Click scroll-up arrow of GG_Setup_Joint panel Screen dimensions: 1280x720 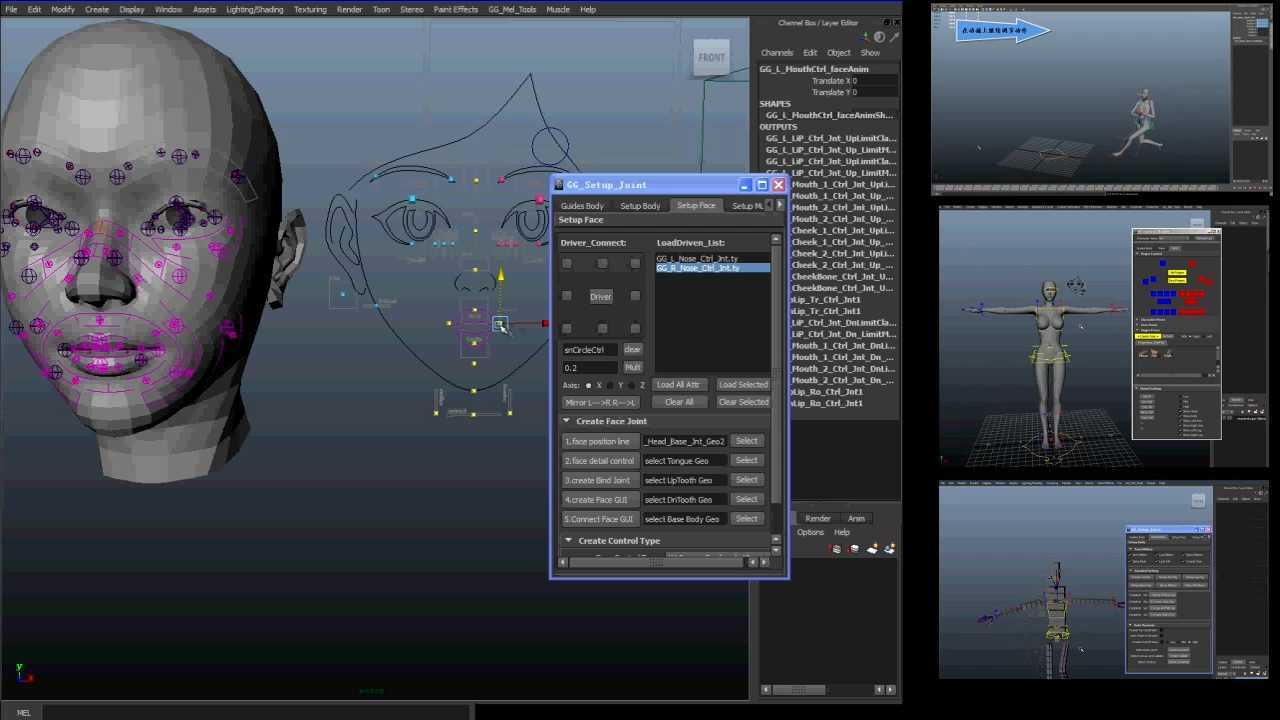pos(776,238)
